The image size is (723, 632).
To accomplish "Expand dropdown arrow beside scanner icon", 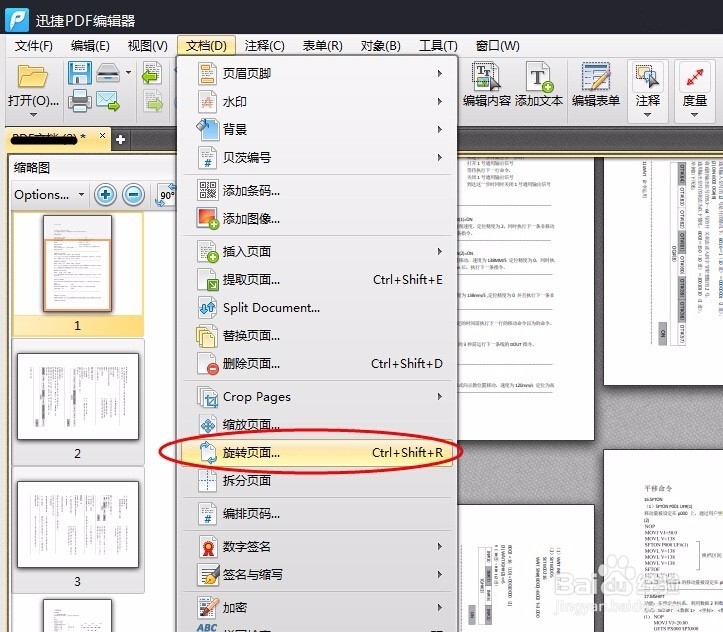I will [x=128, y=72].
